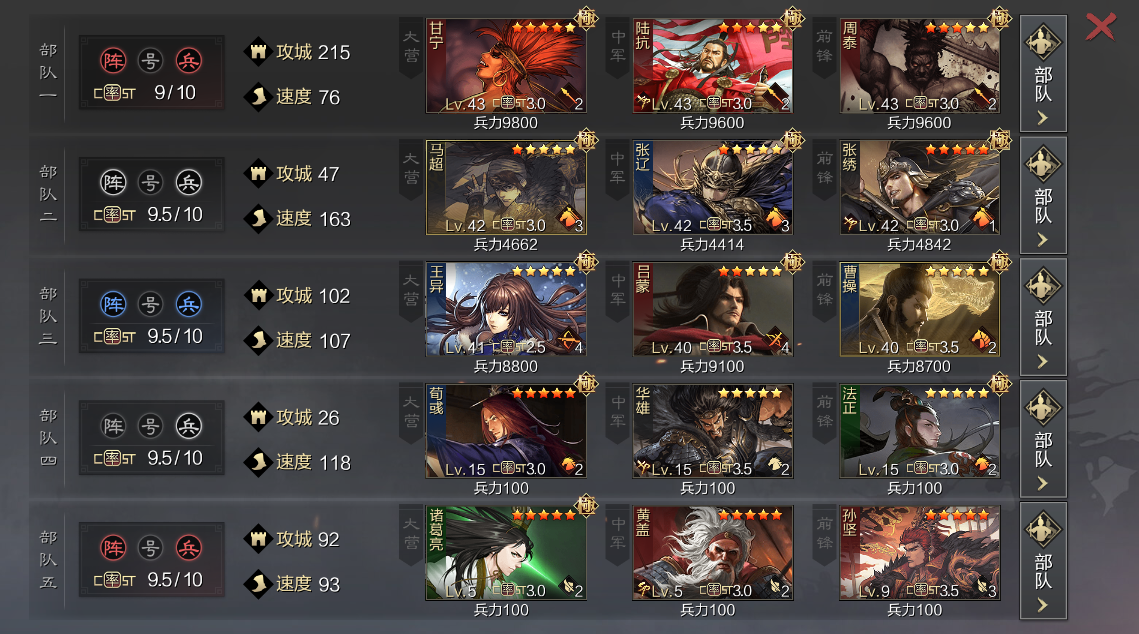Click the red 兵 icon in 部队五

(x=188, y=548)
